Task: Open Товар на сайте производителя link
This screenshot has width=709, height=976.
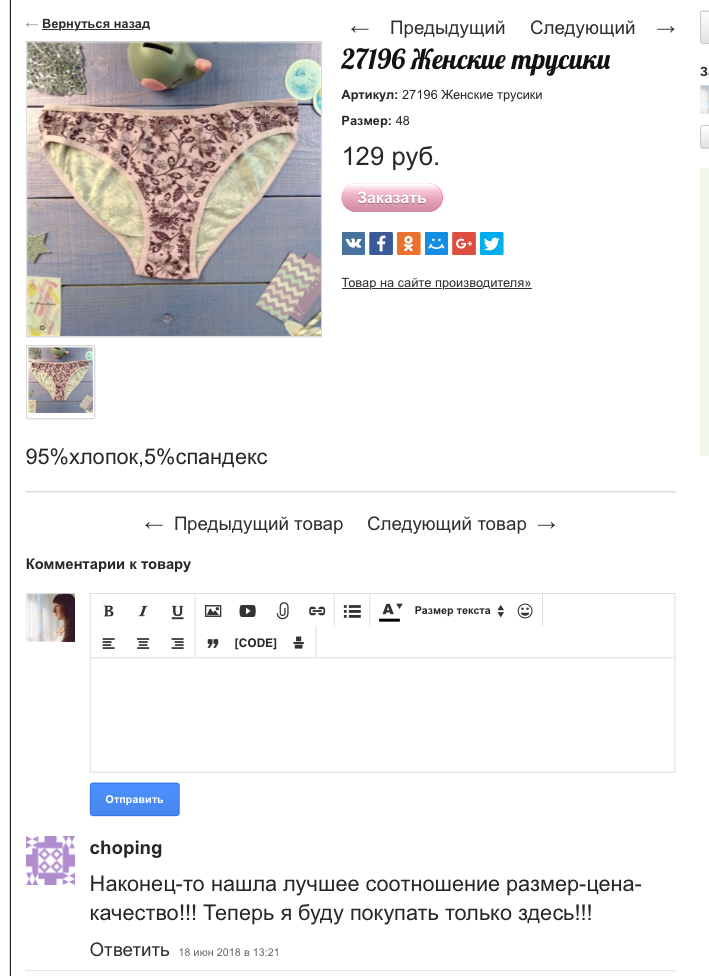Action: [436, 283]
